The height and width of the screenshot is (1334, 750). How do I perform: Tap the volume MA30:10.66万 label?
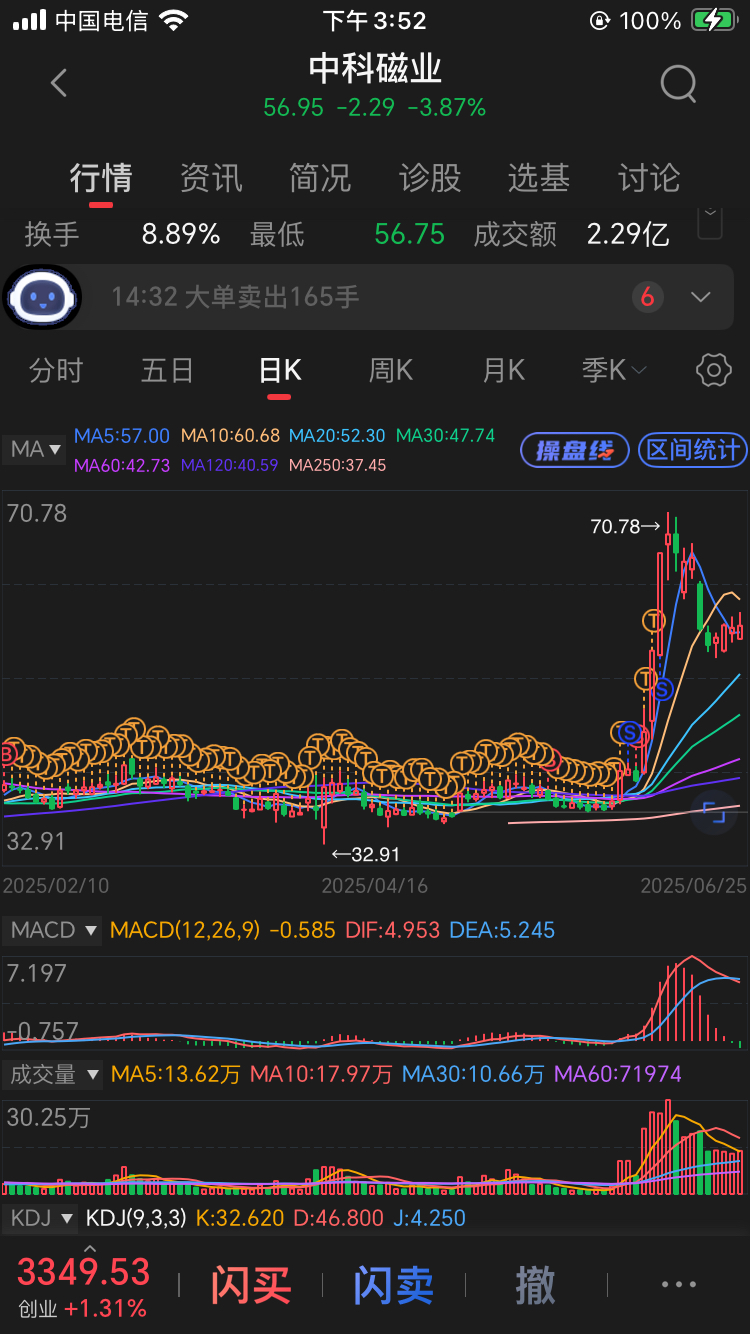(x=473, y=1074)
